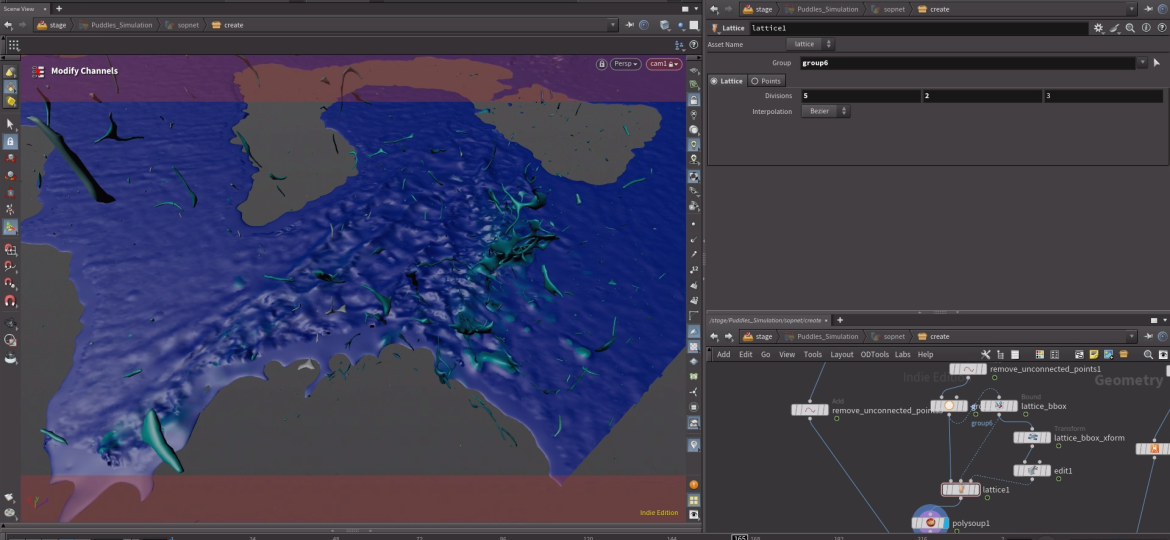Open the Persp viewport dropdown
Image resolution: width=1170 pixels, height=540 pixels.
coord(626,64)
